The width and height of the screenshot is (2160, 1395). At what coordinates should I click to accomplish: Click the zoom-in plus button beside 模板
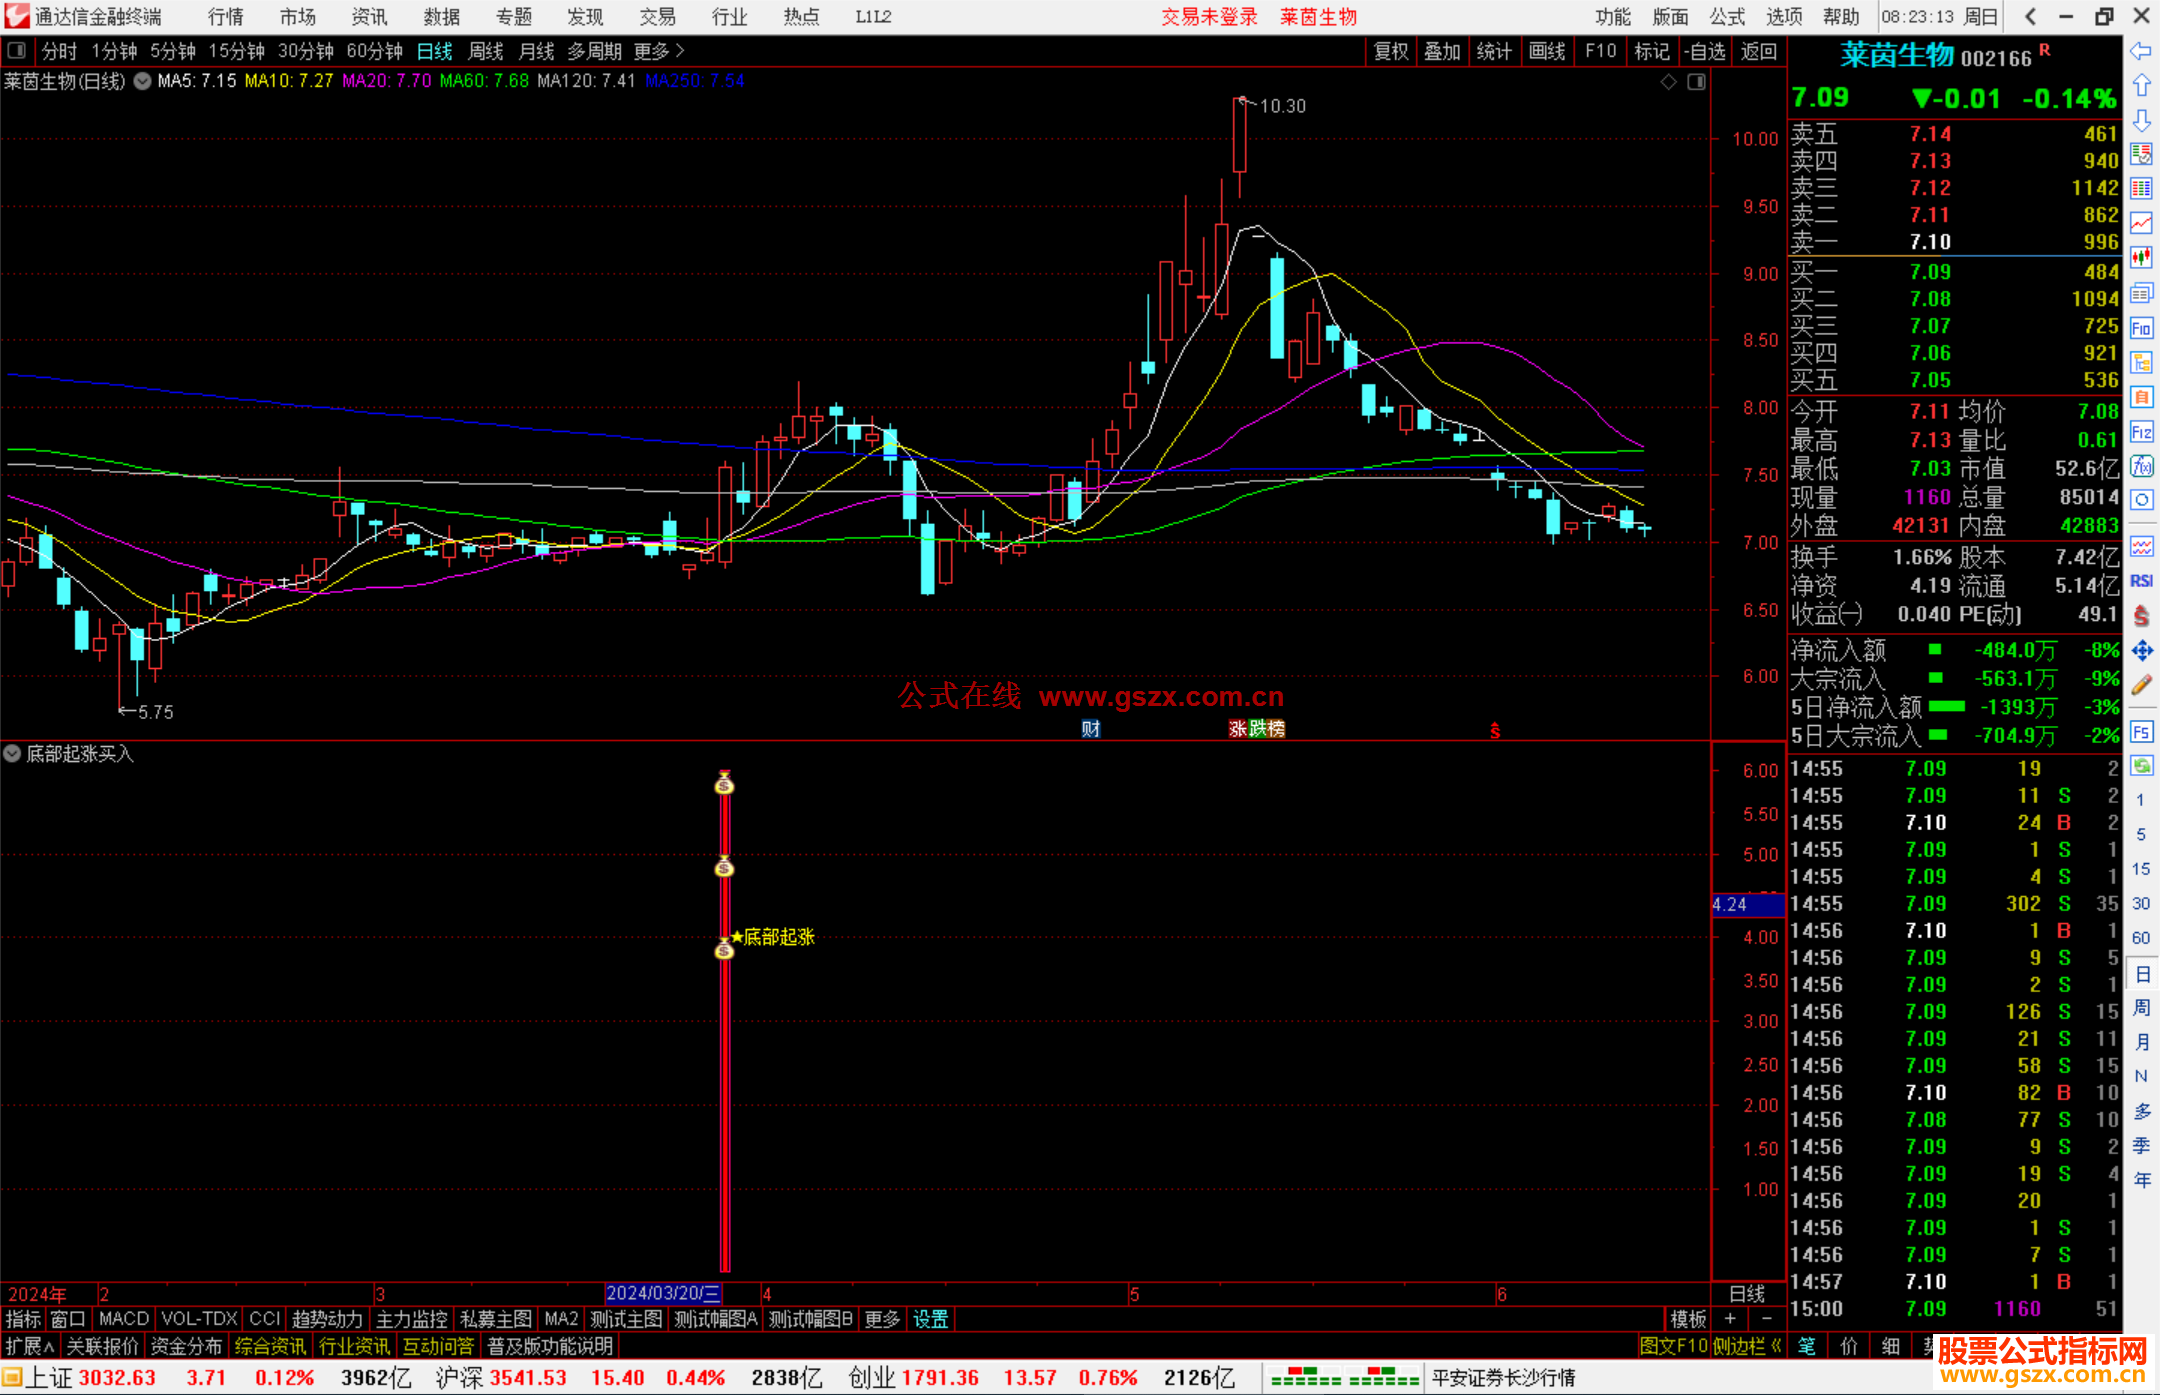click(1731, 1319)
